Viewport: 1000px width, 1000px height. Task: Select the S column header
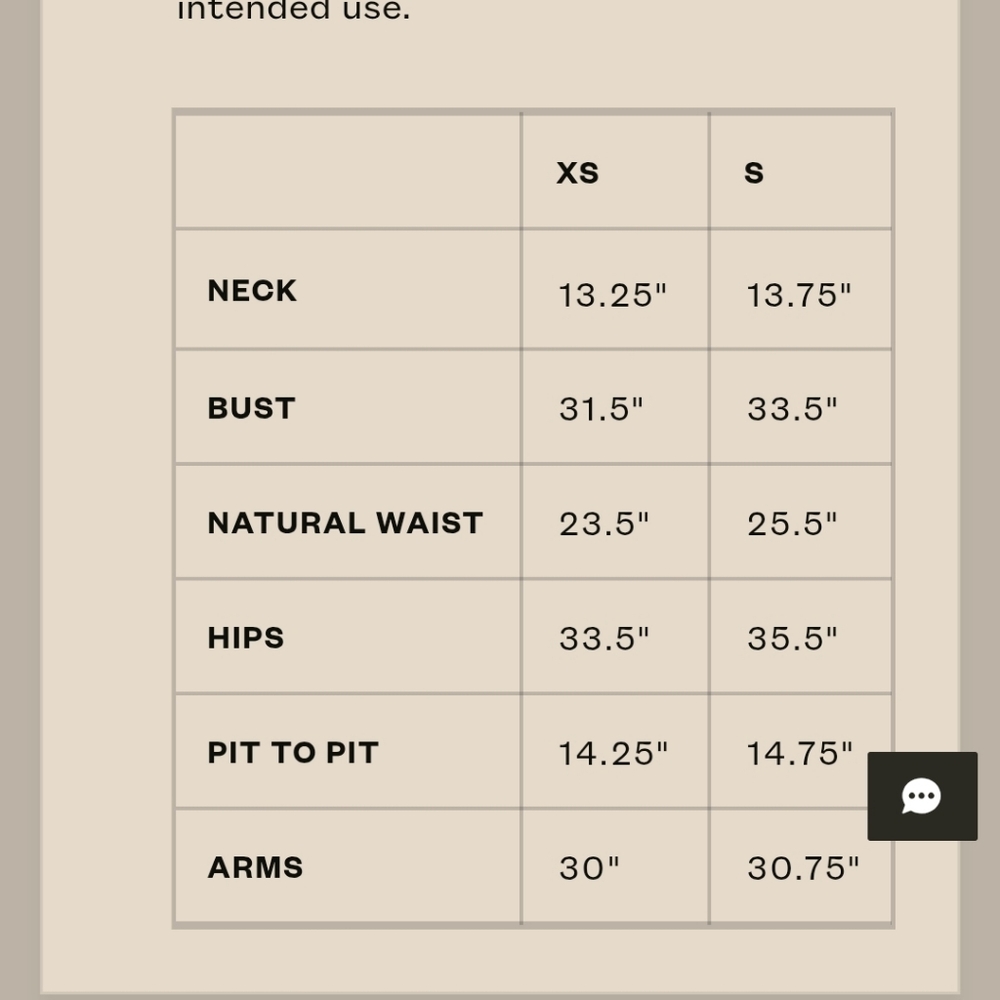point(754,173)
